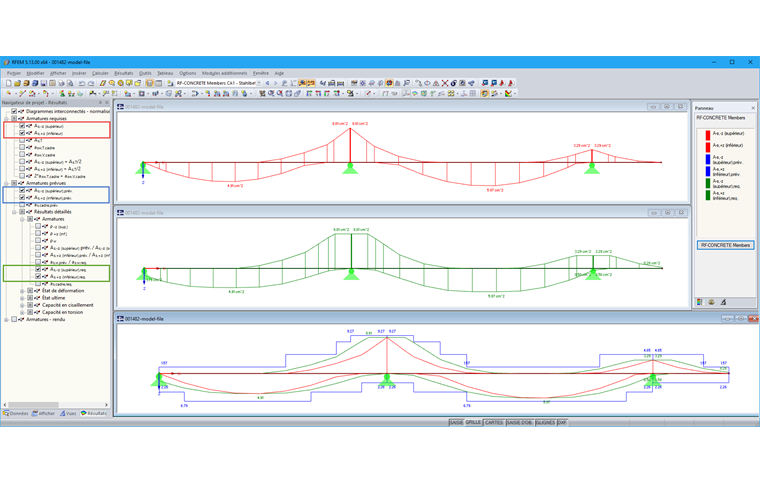760x483 pixels.
Task: Check the Armatures - rendu checkbox
Action: 14,319
